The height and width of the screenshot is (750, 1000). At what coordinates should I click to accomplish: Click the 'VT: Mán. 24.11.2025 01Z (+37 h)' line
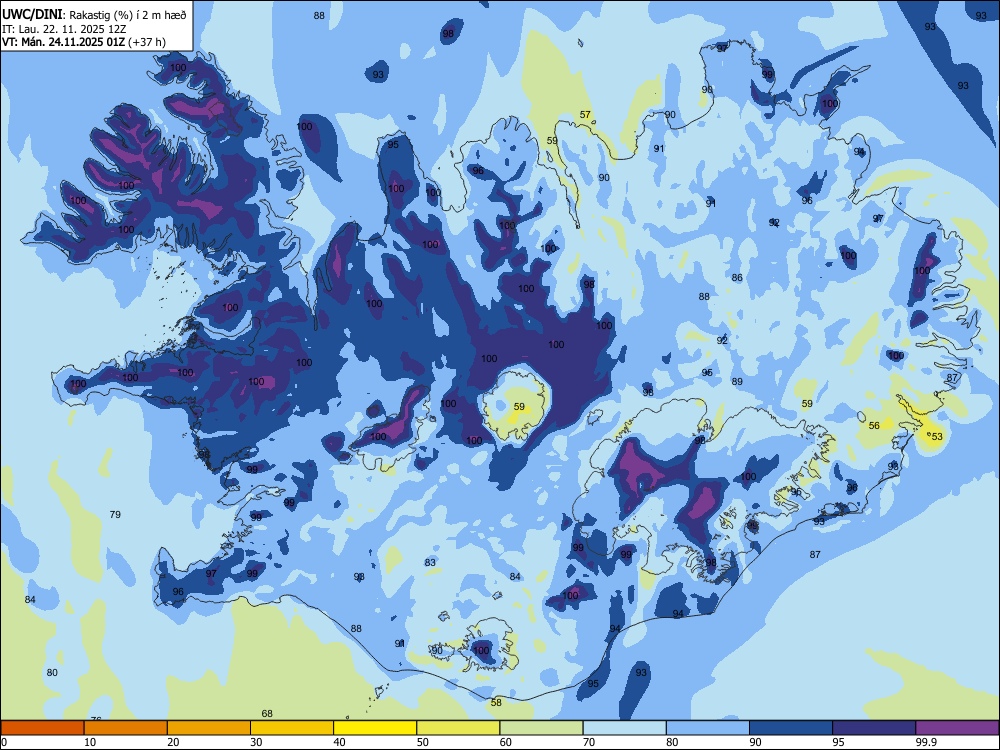[84, 41]
